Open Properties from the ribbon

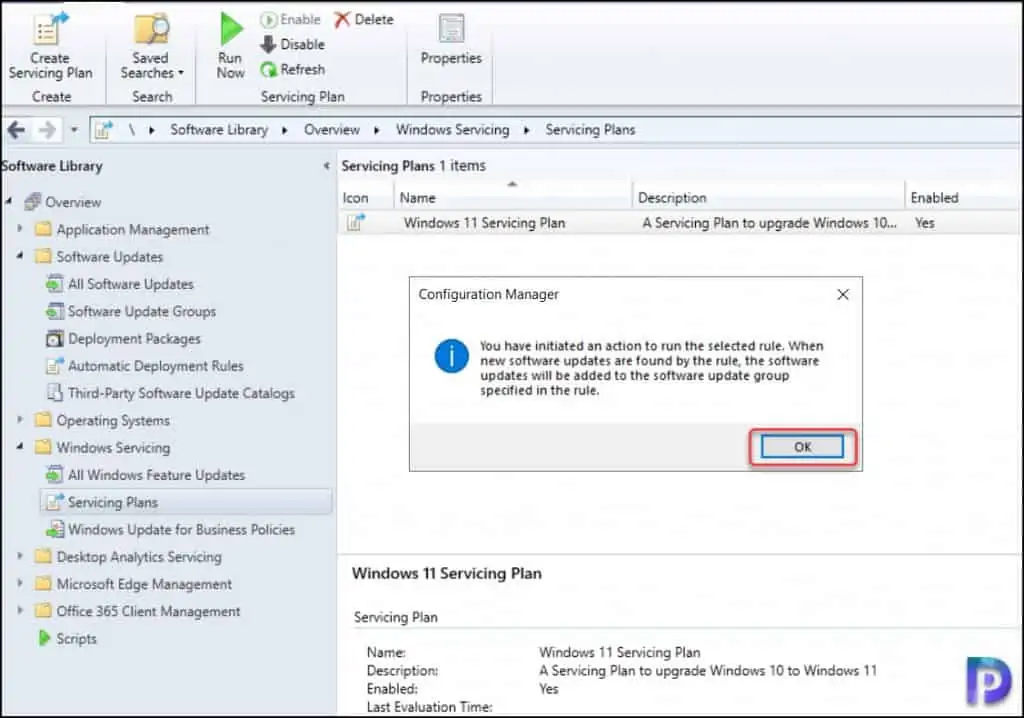[451, 39]
